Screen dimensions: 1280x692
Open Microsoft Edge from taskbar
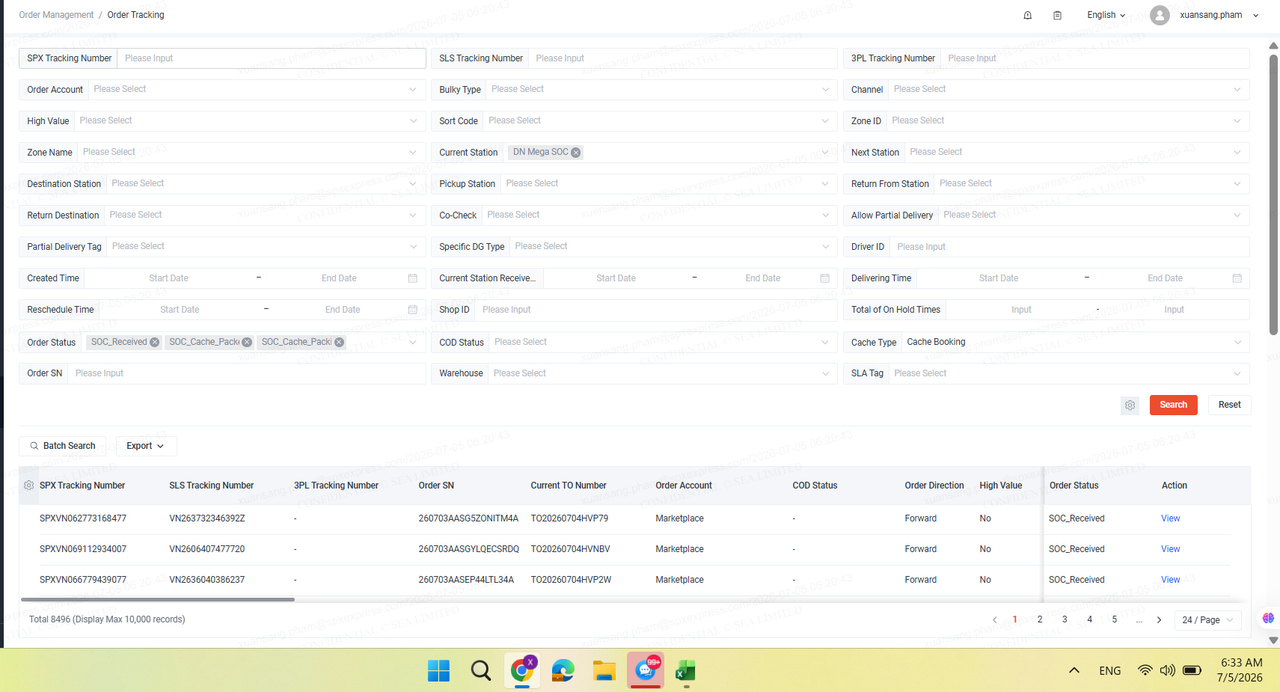562,670
